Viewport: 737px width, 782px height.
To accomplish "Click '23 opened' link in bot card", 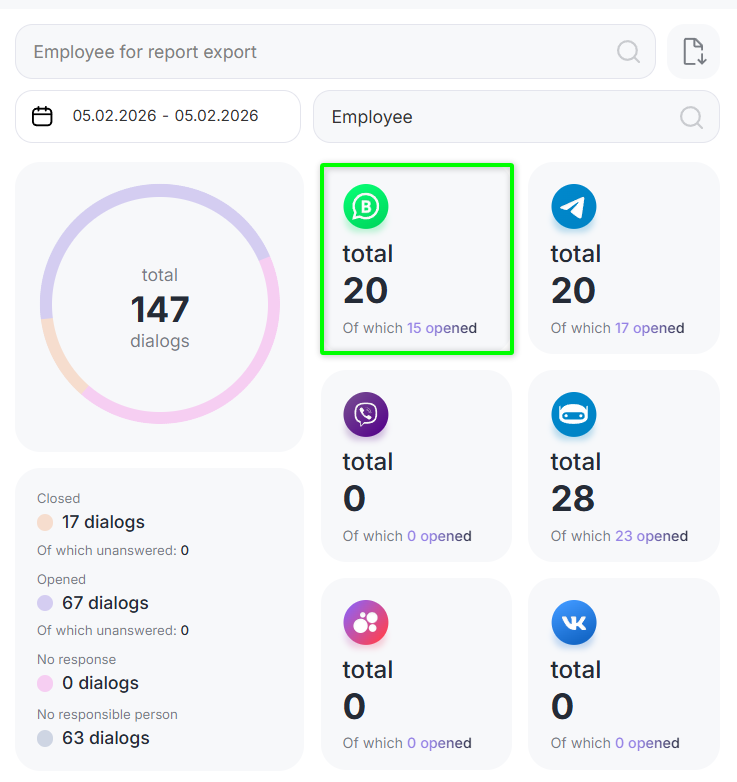I will tap(651, 536).
